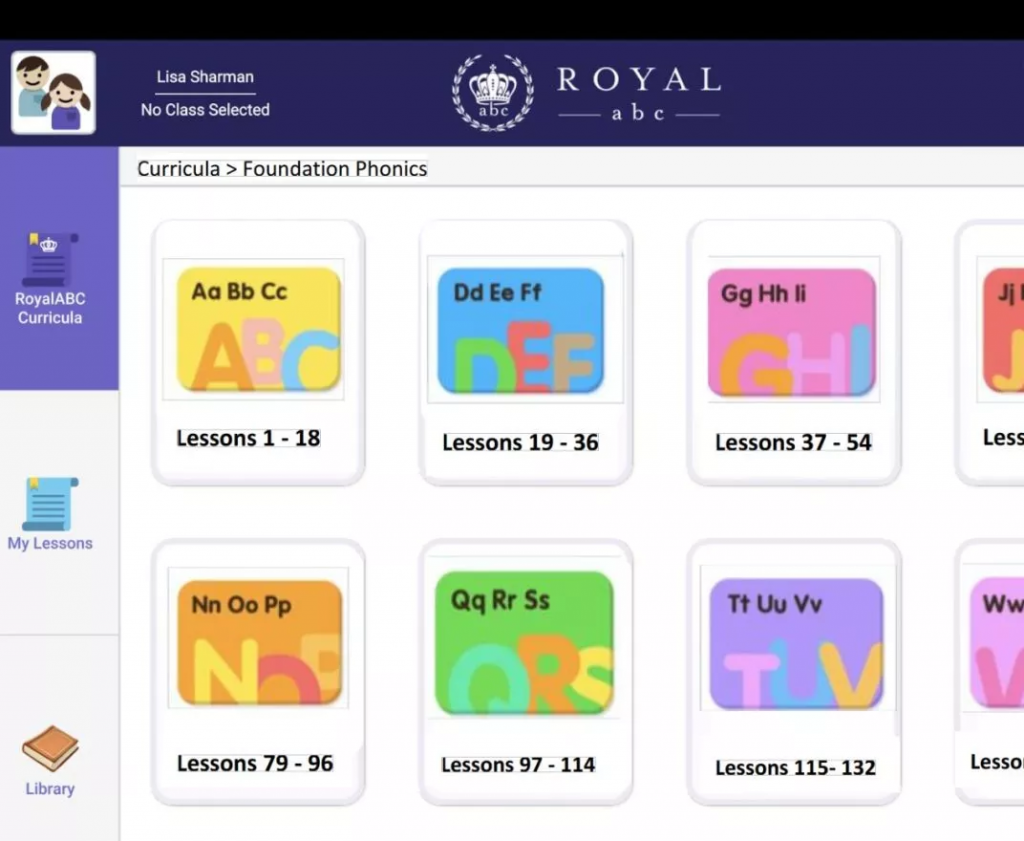
Task: Open the partially visible Ww lesson card
Action: pos(989,673)
